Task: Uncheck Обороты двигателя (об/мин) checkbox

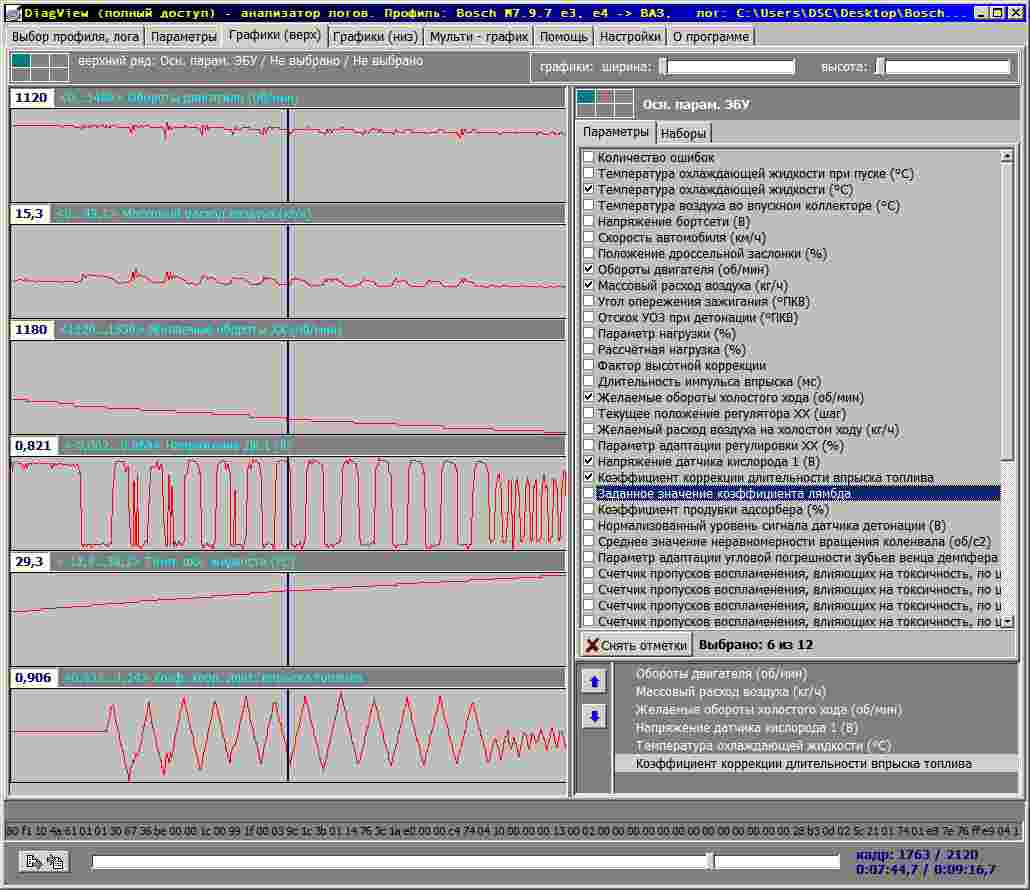Action: [x=588, y=270]
